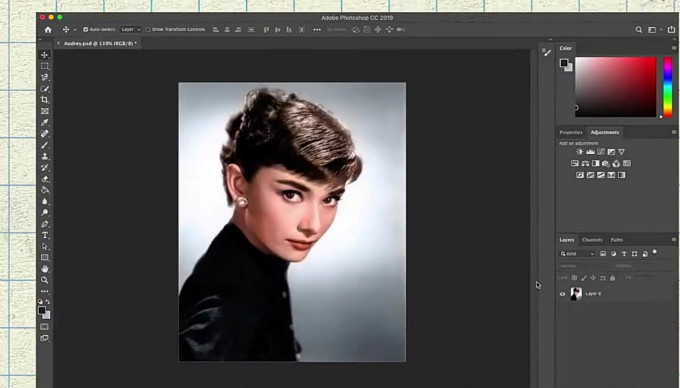Select the Healing Brush tool
This screenshot has height=388, width=680.
tap(45, 134)
